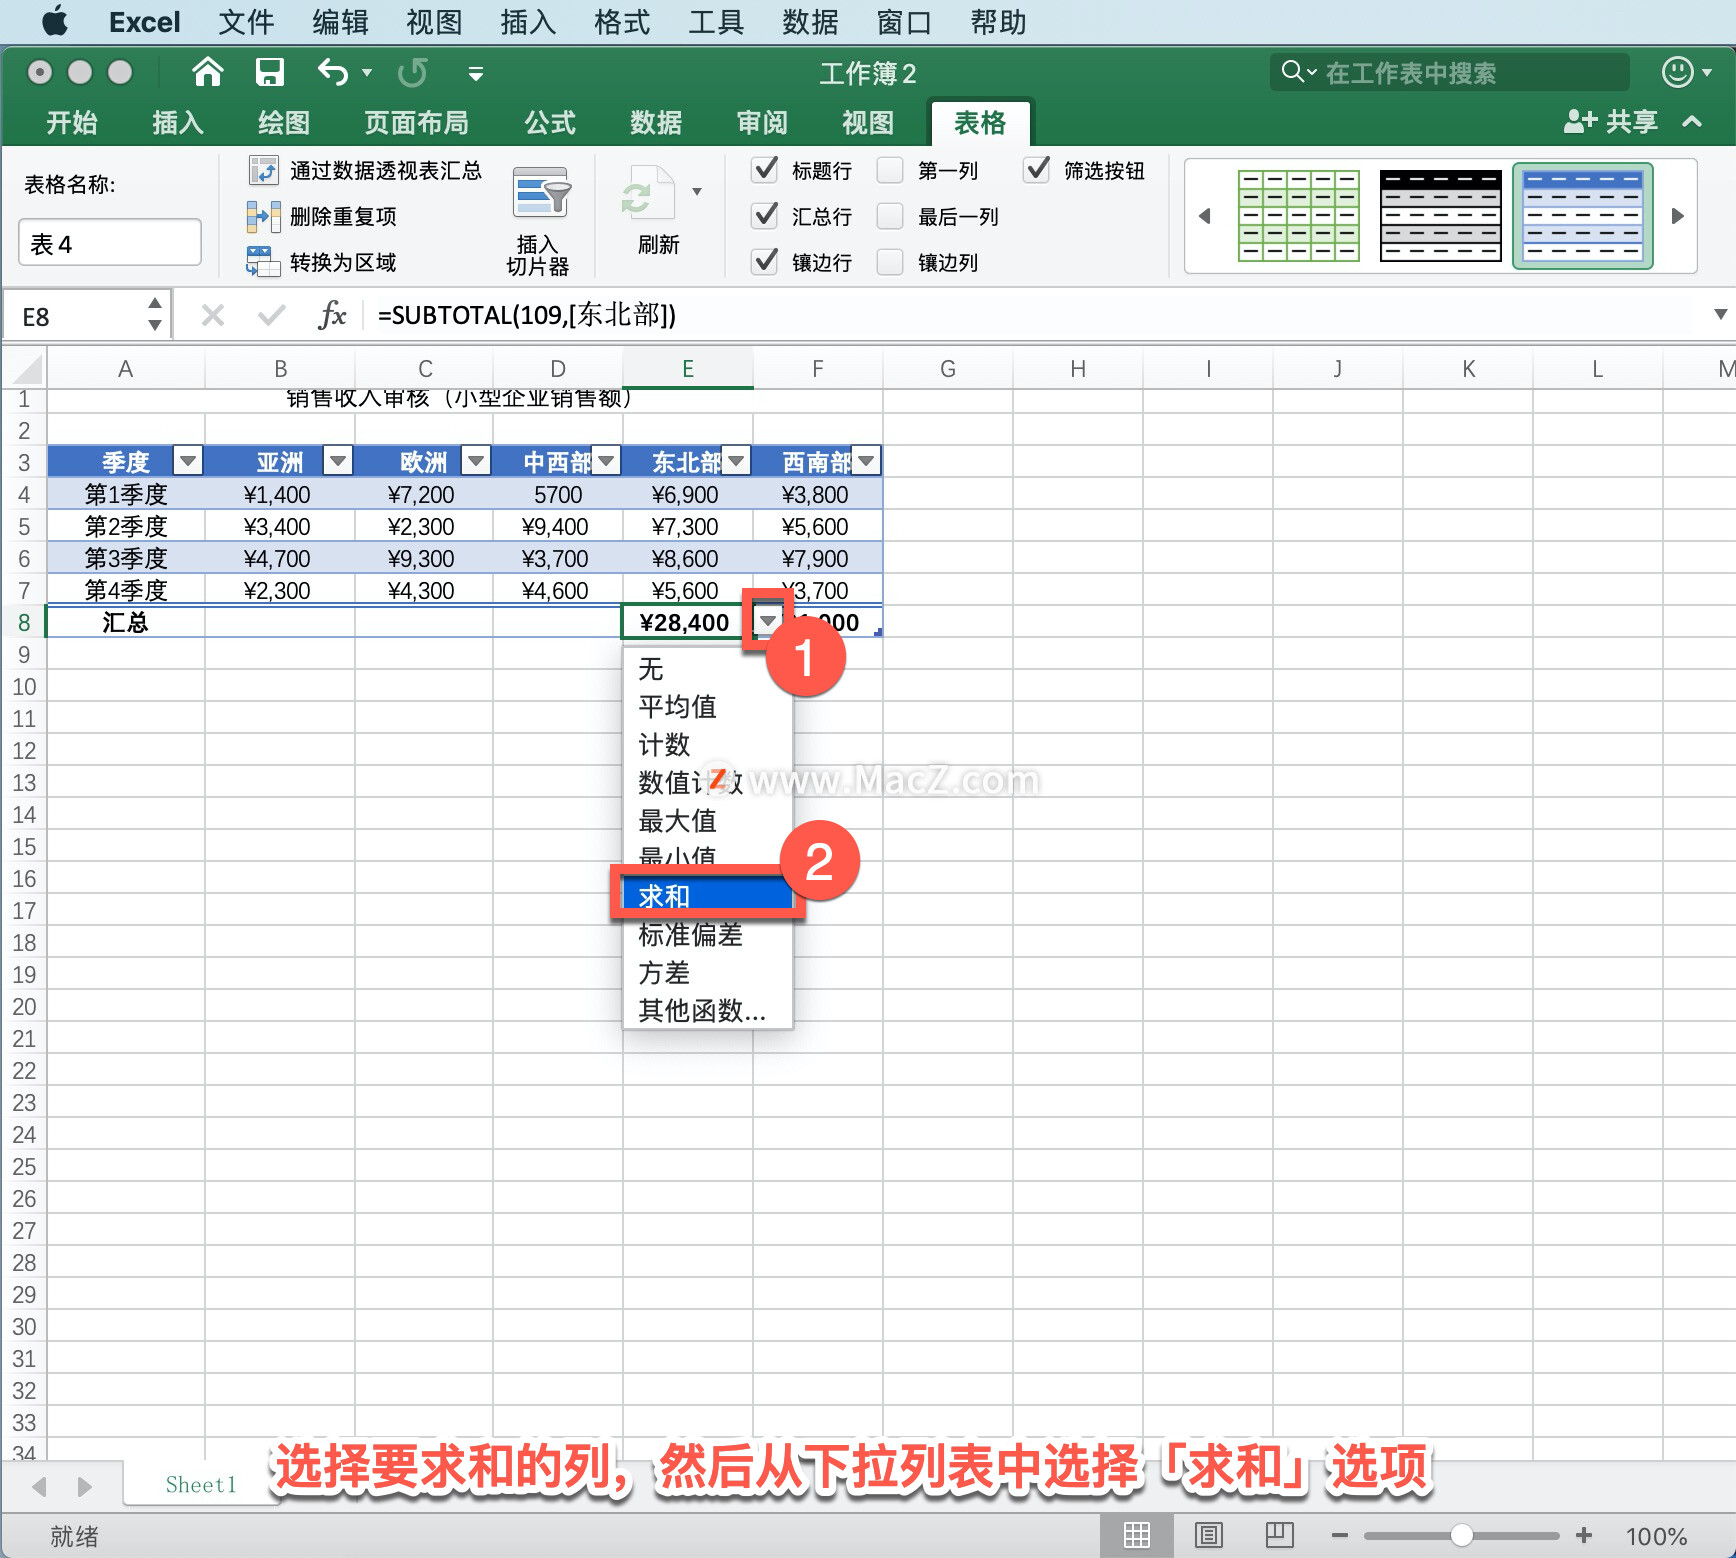Select the blue table style thumbnail
Image resolution: width=1736 pixels, height=1558 pixels.
point(1582,215)
